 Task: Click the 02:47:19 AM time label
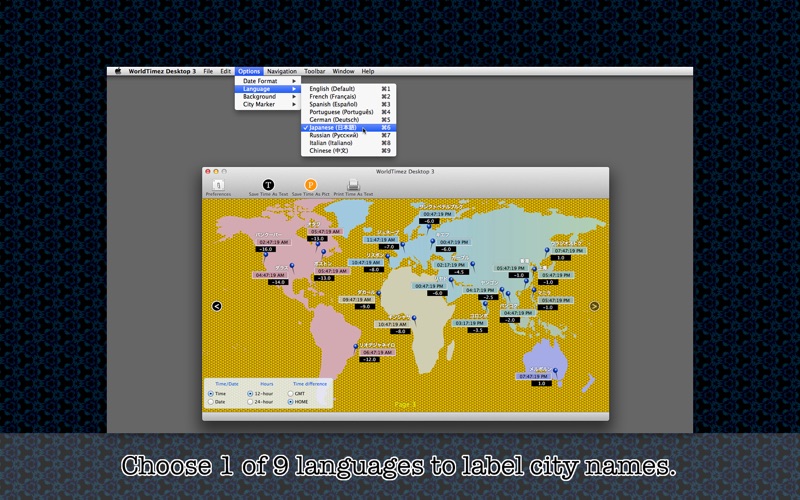274,242
